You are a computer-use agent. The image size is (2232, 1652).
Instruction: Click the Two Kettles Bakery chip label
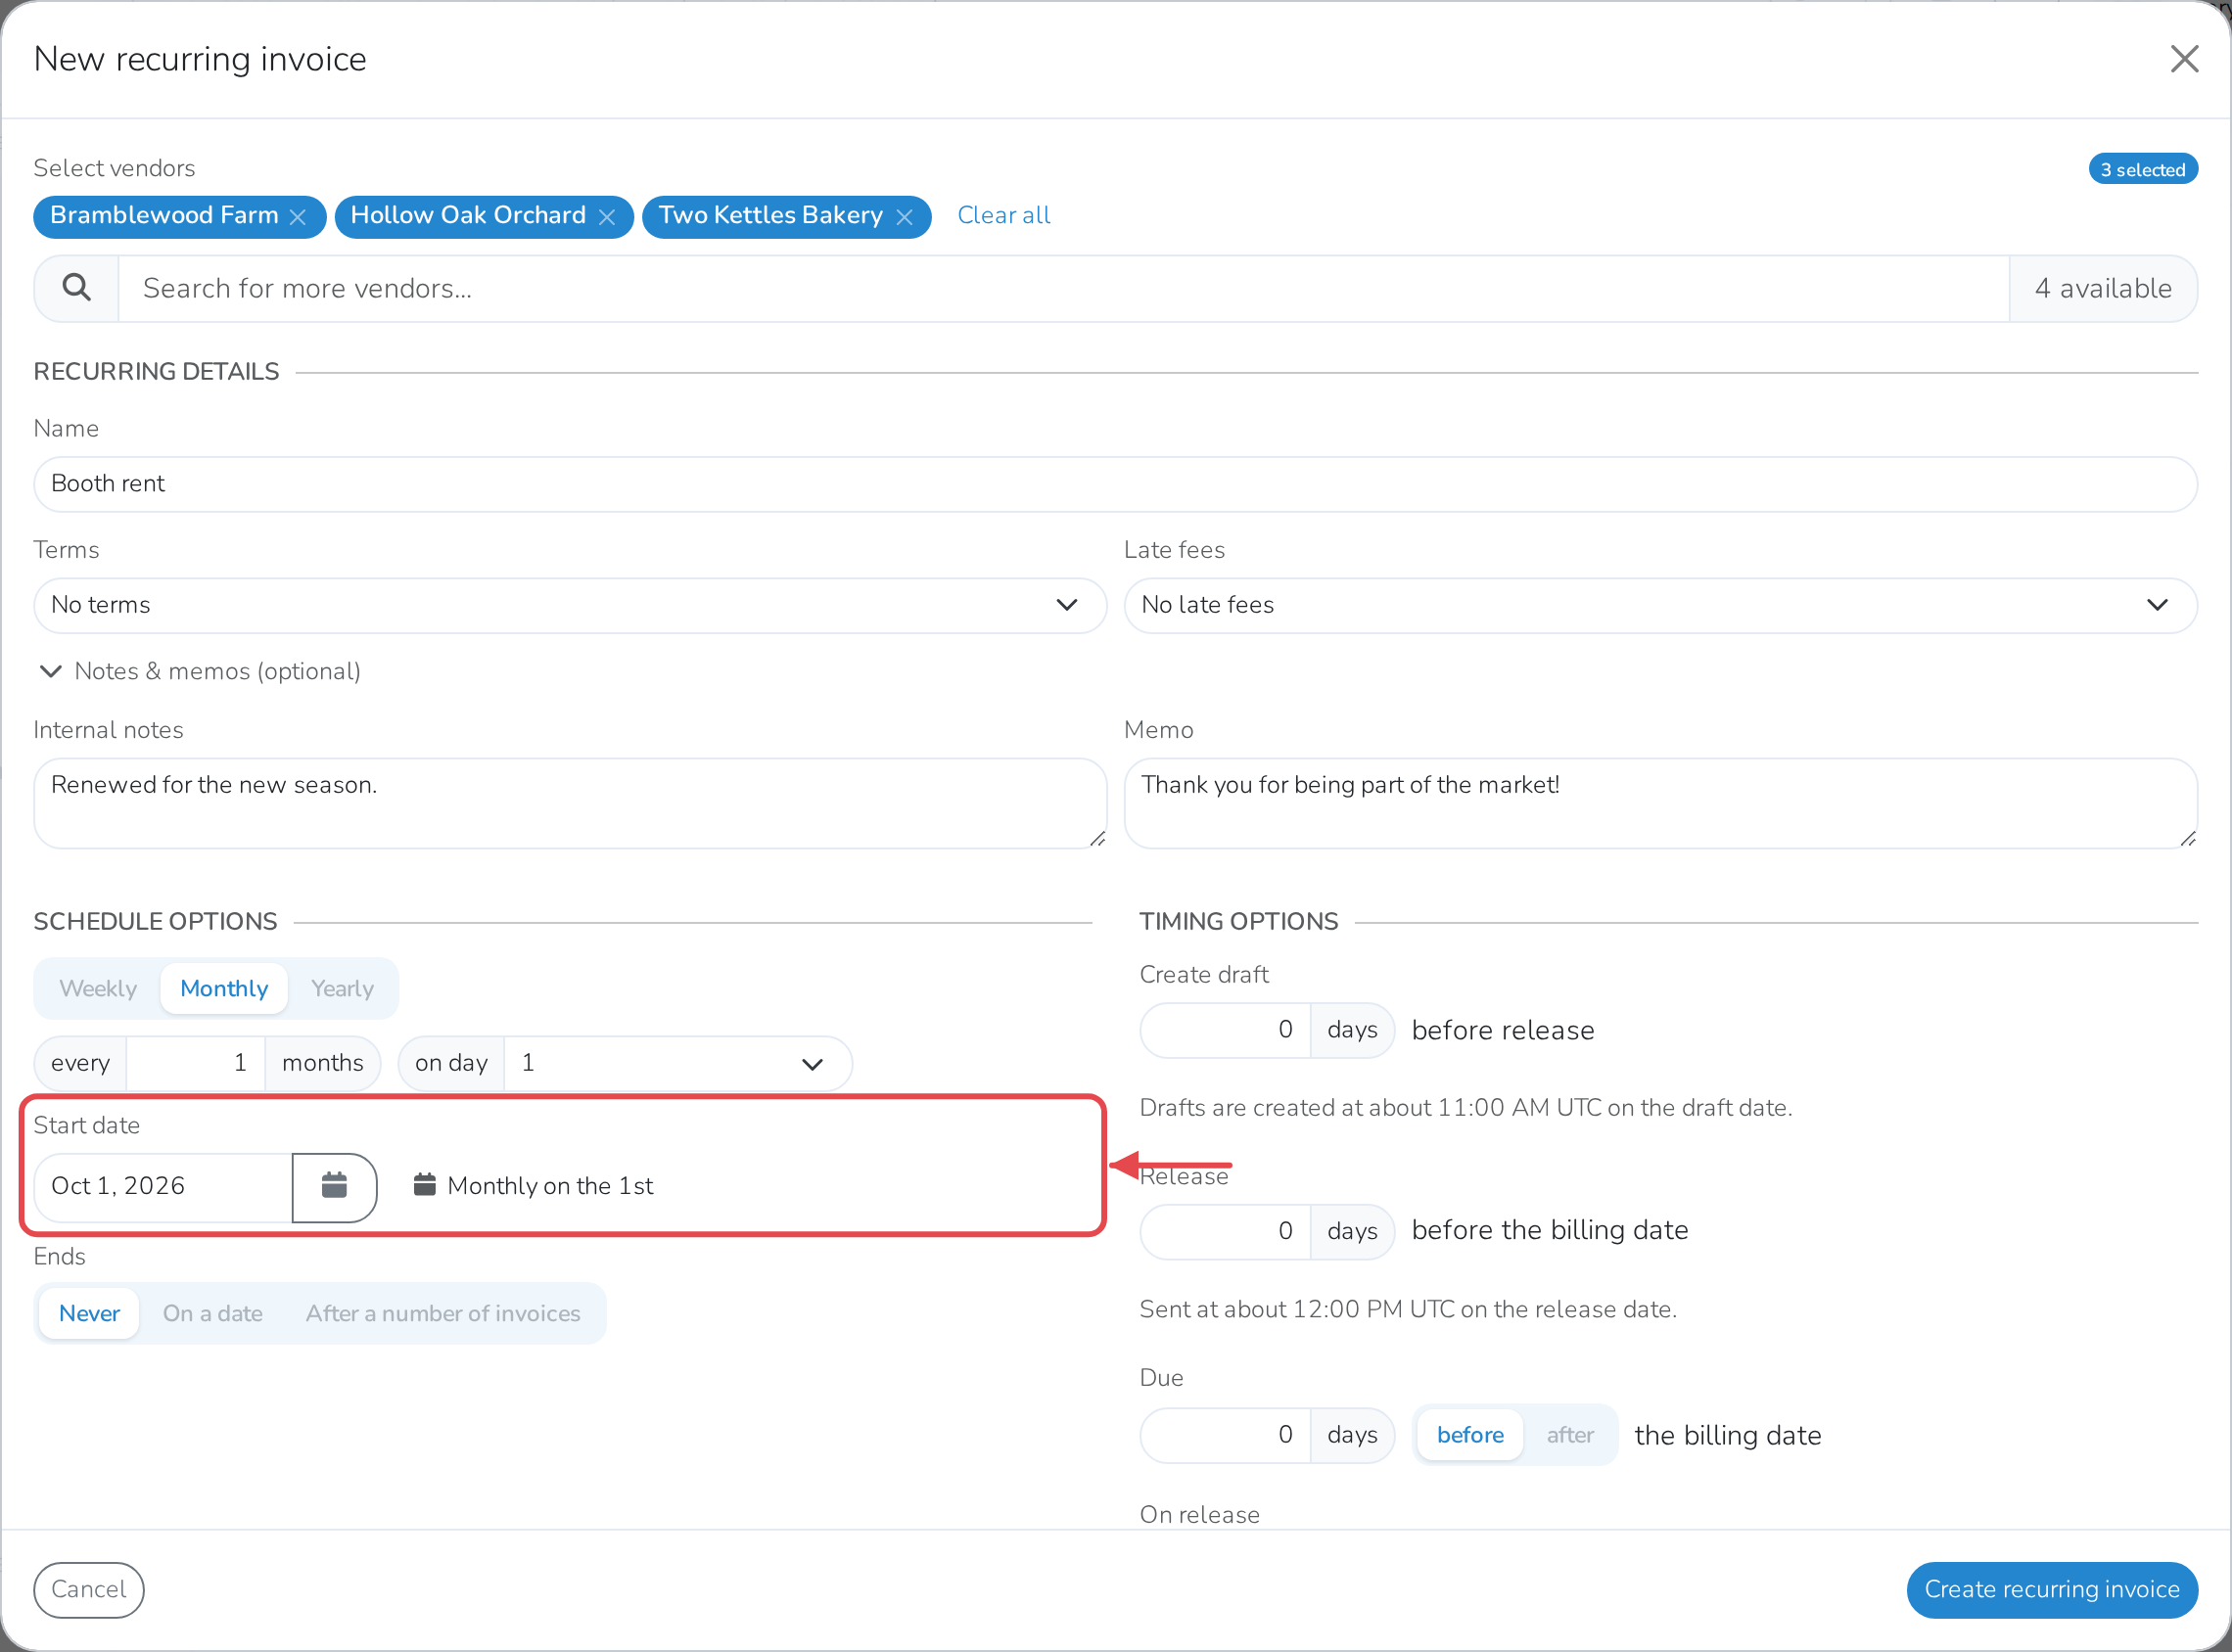pos(771,215)
